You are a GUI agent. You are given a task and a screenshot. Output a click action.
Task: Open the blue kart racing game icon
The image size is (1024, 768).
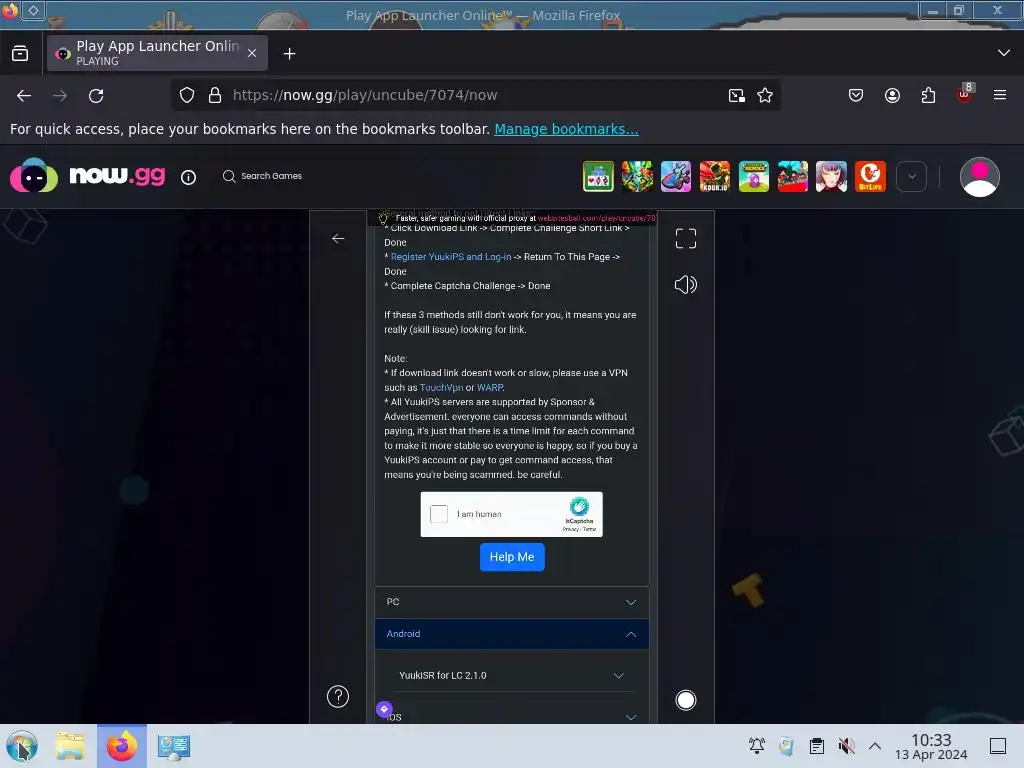pyautogui.click(x=675, y=176)
